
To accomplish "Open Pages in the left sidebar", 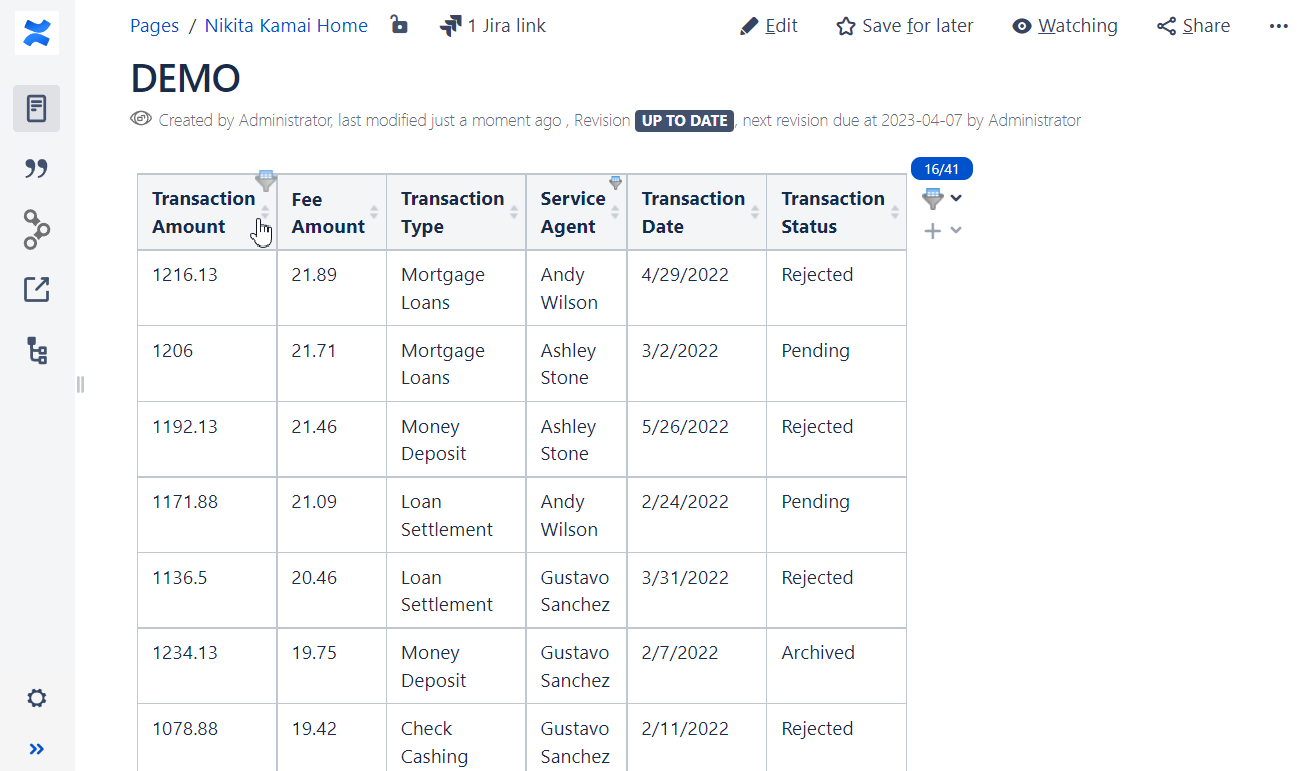I will coord(37,108).
